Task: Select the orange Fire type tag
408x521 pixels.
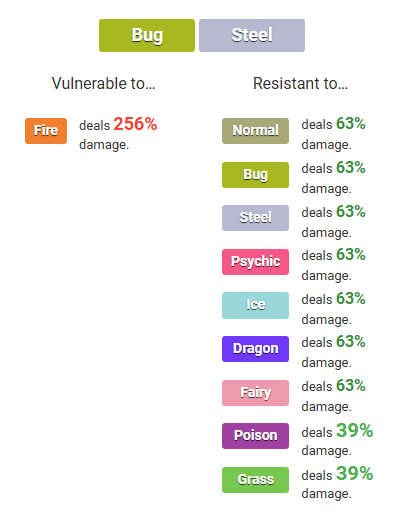Action: click(46, 131)
